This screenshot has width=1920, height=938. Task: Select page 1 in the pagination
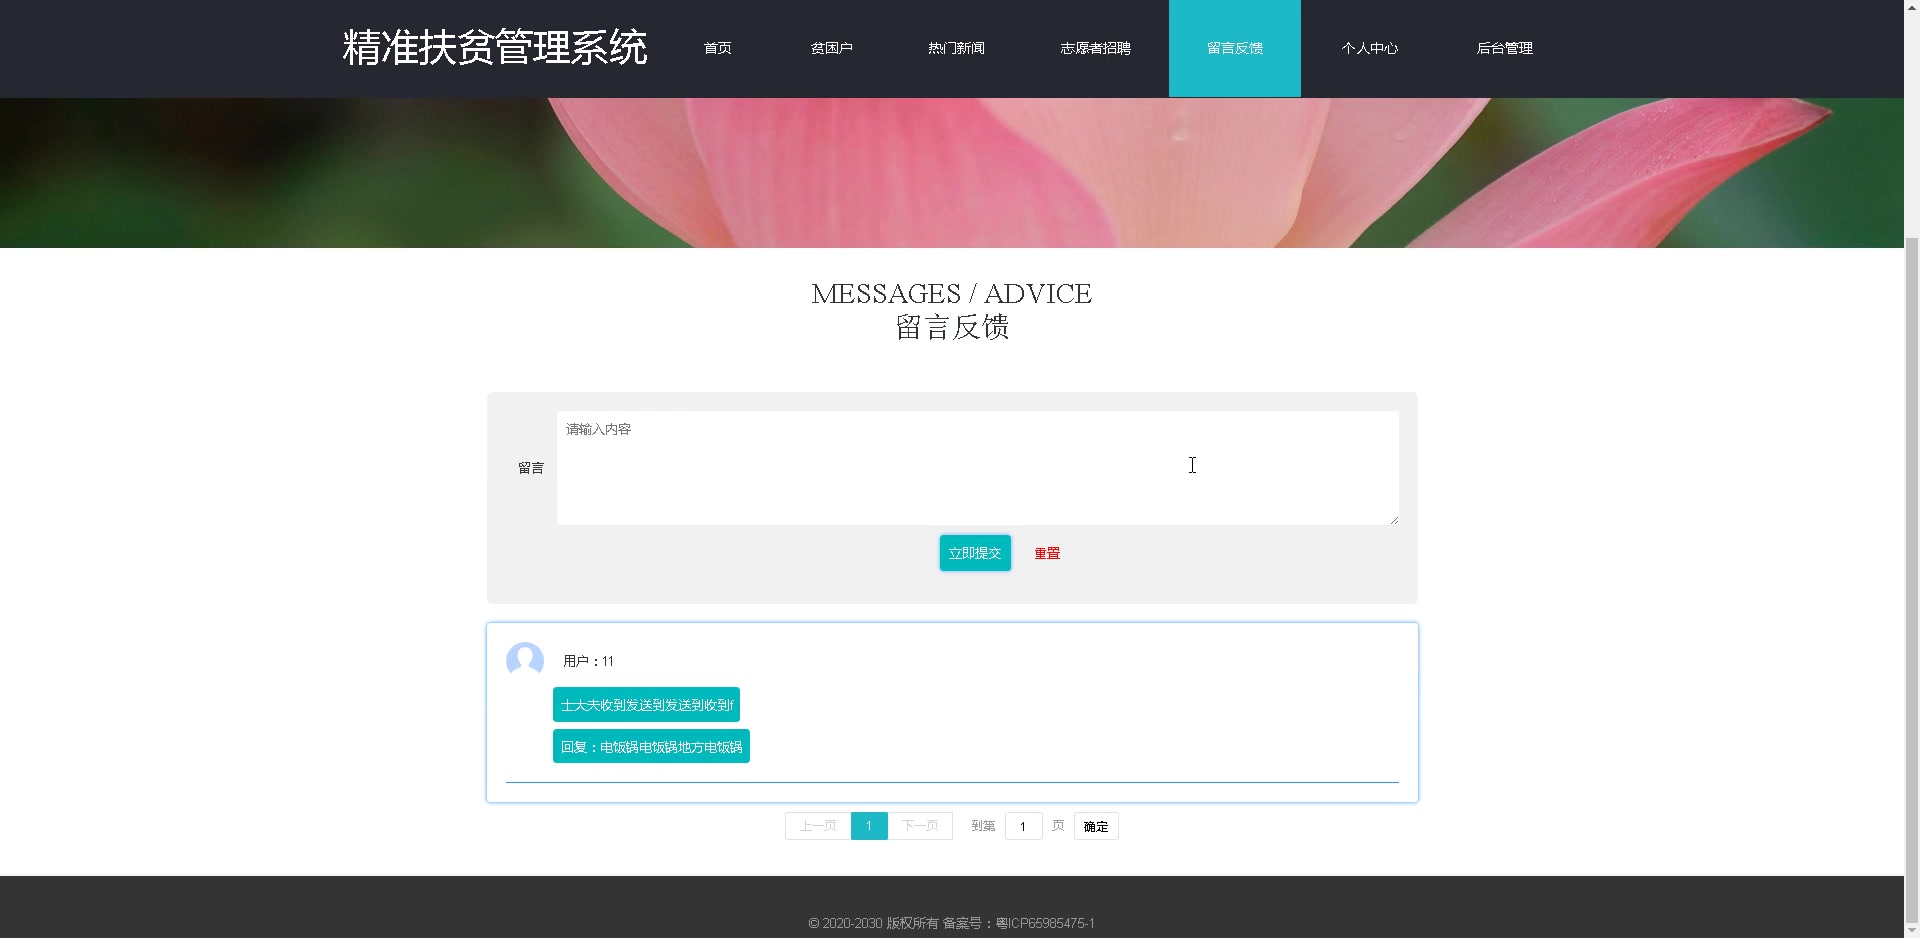tap(869, 826)
